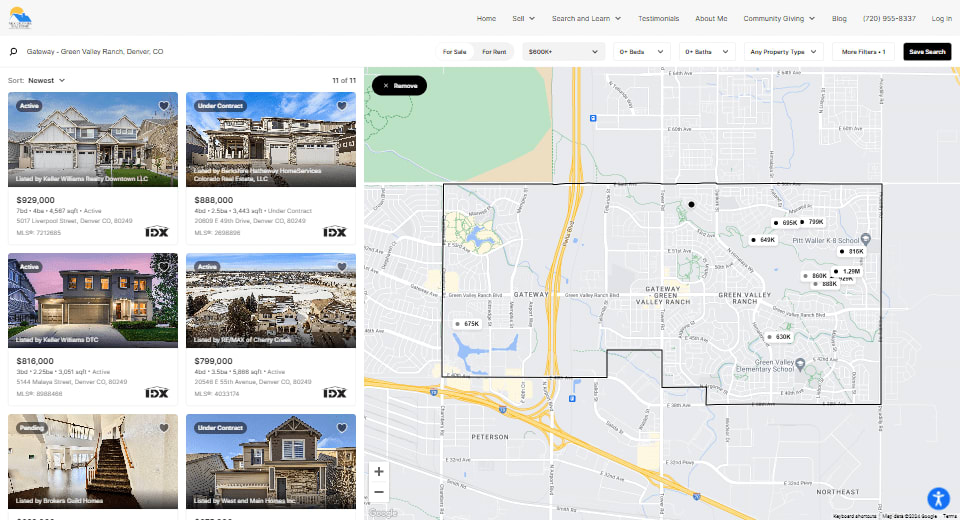Expand the Sell menu
This screenshot has width=960, height=520.
(x=523, y=18)
